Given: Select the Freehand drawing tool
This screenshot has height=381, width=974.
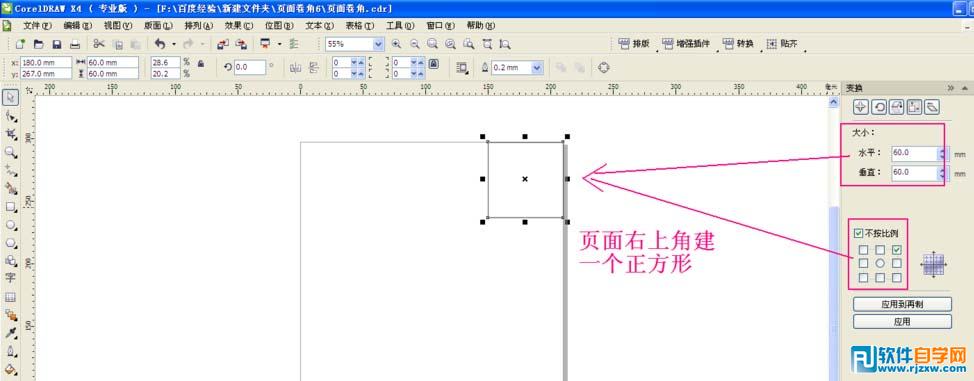Looking at the screenshot, I should coord(11,170).
